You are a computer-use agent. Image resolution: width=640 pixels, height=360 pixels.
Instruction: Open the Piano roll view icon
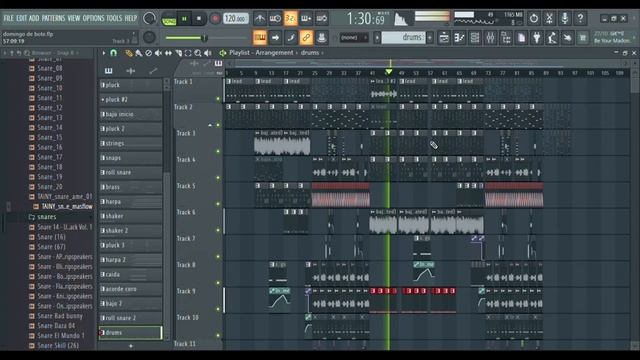(460, 38)
